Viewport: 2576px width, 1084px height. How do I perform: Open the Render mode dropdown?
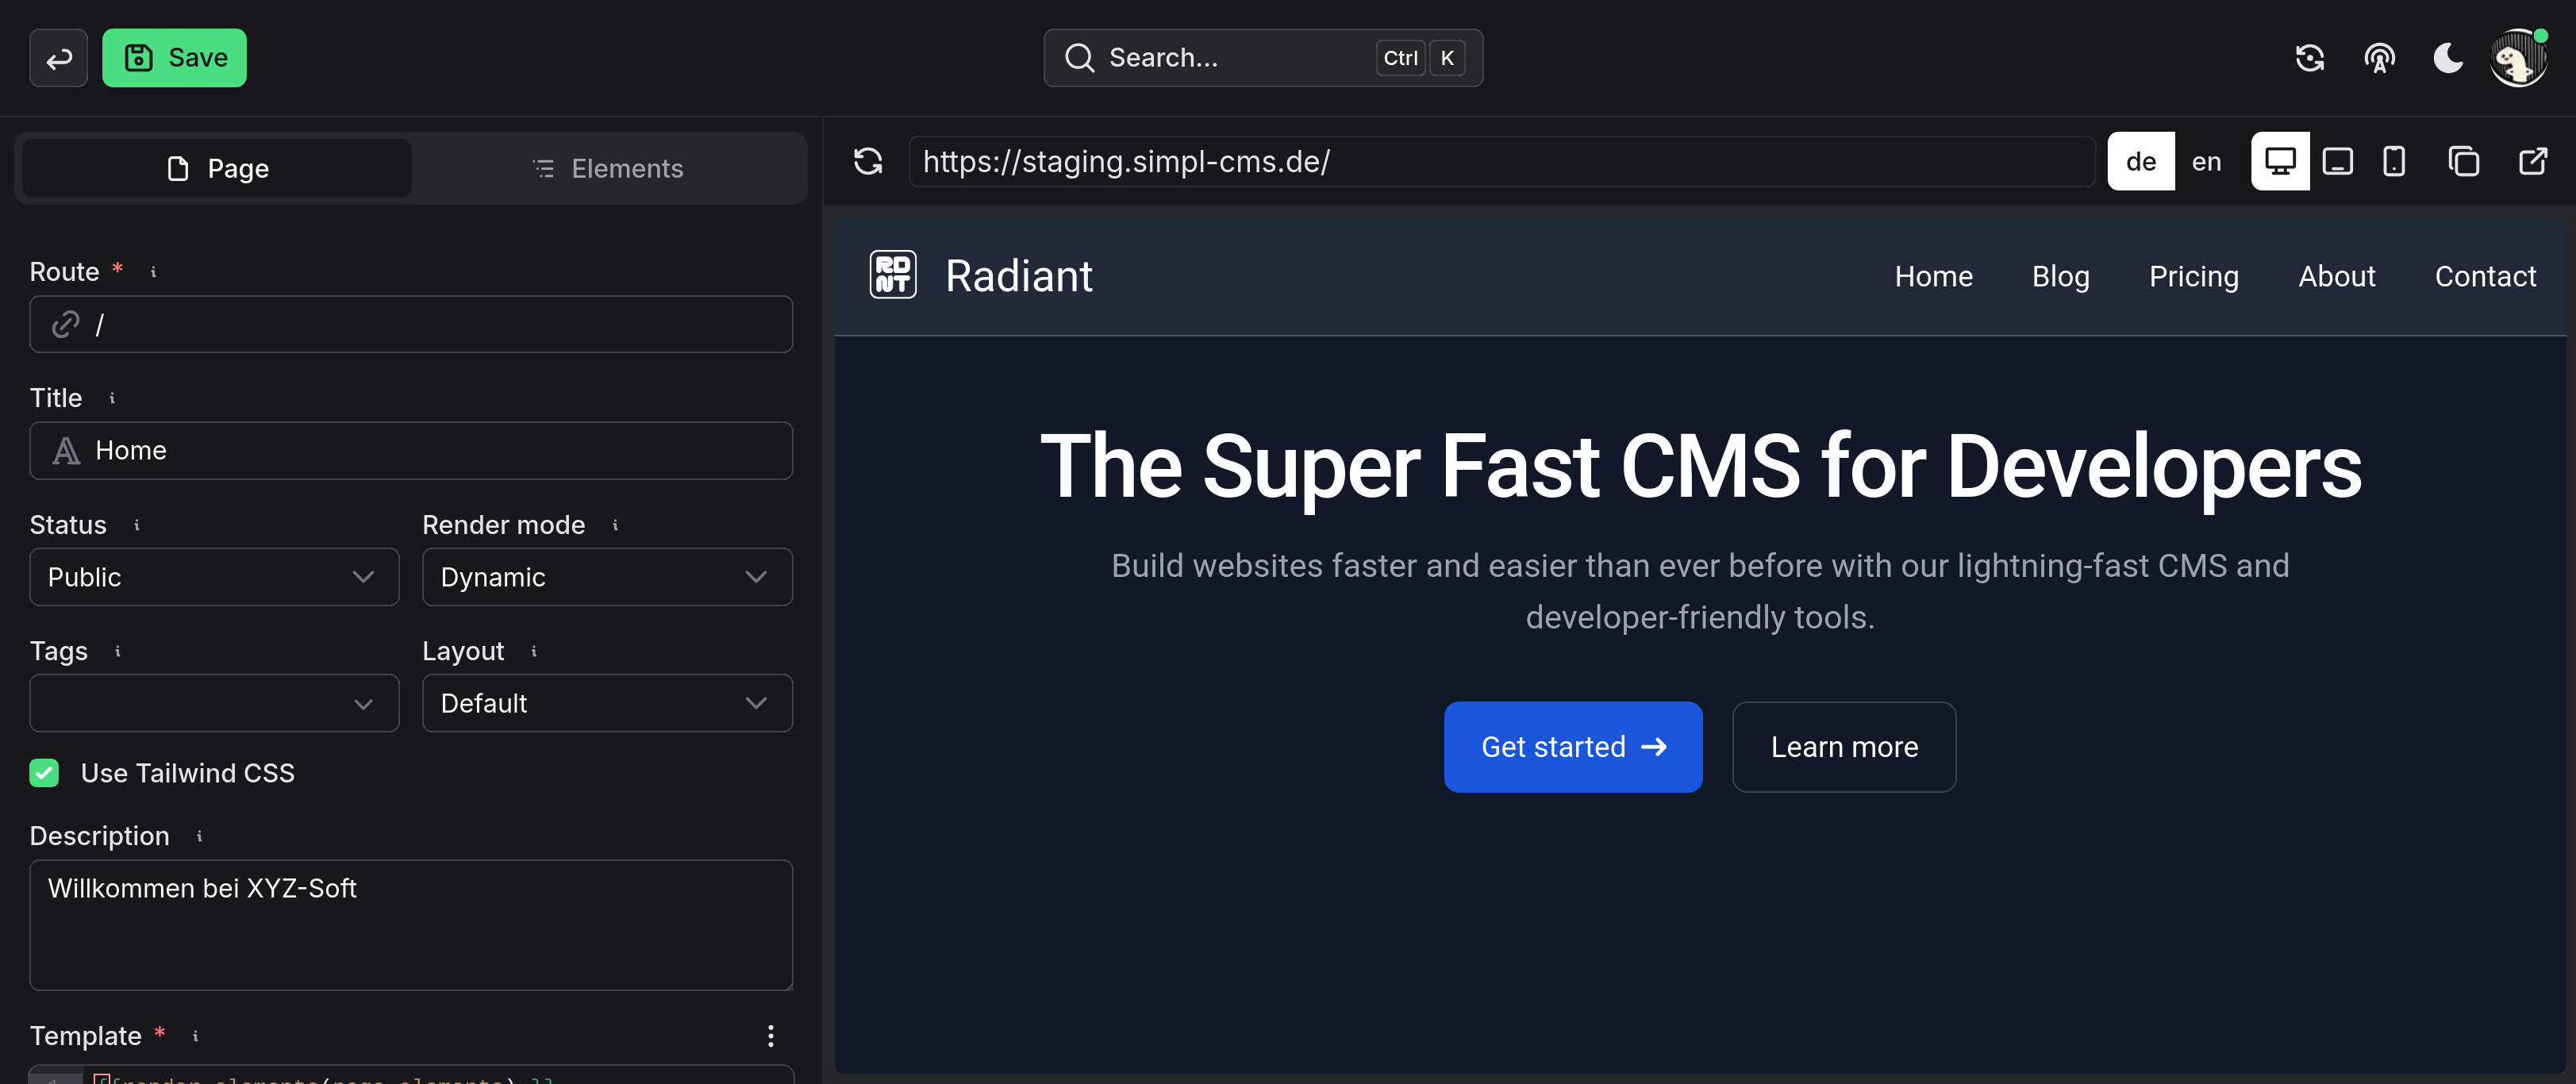tap(607, 577)
